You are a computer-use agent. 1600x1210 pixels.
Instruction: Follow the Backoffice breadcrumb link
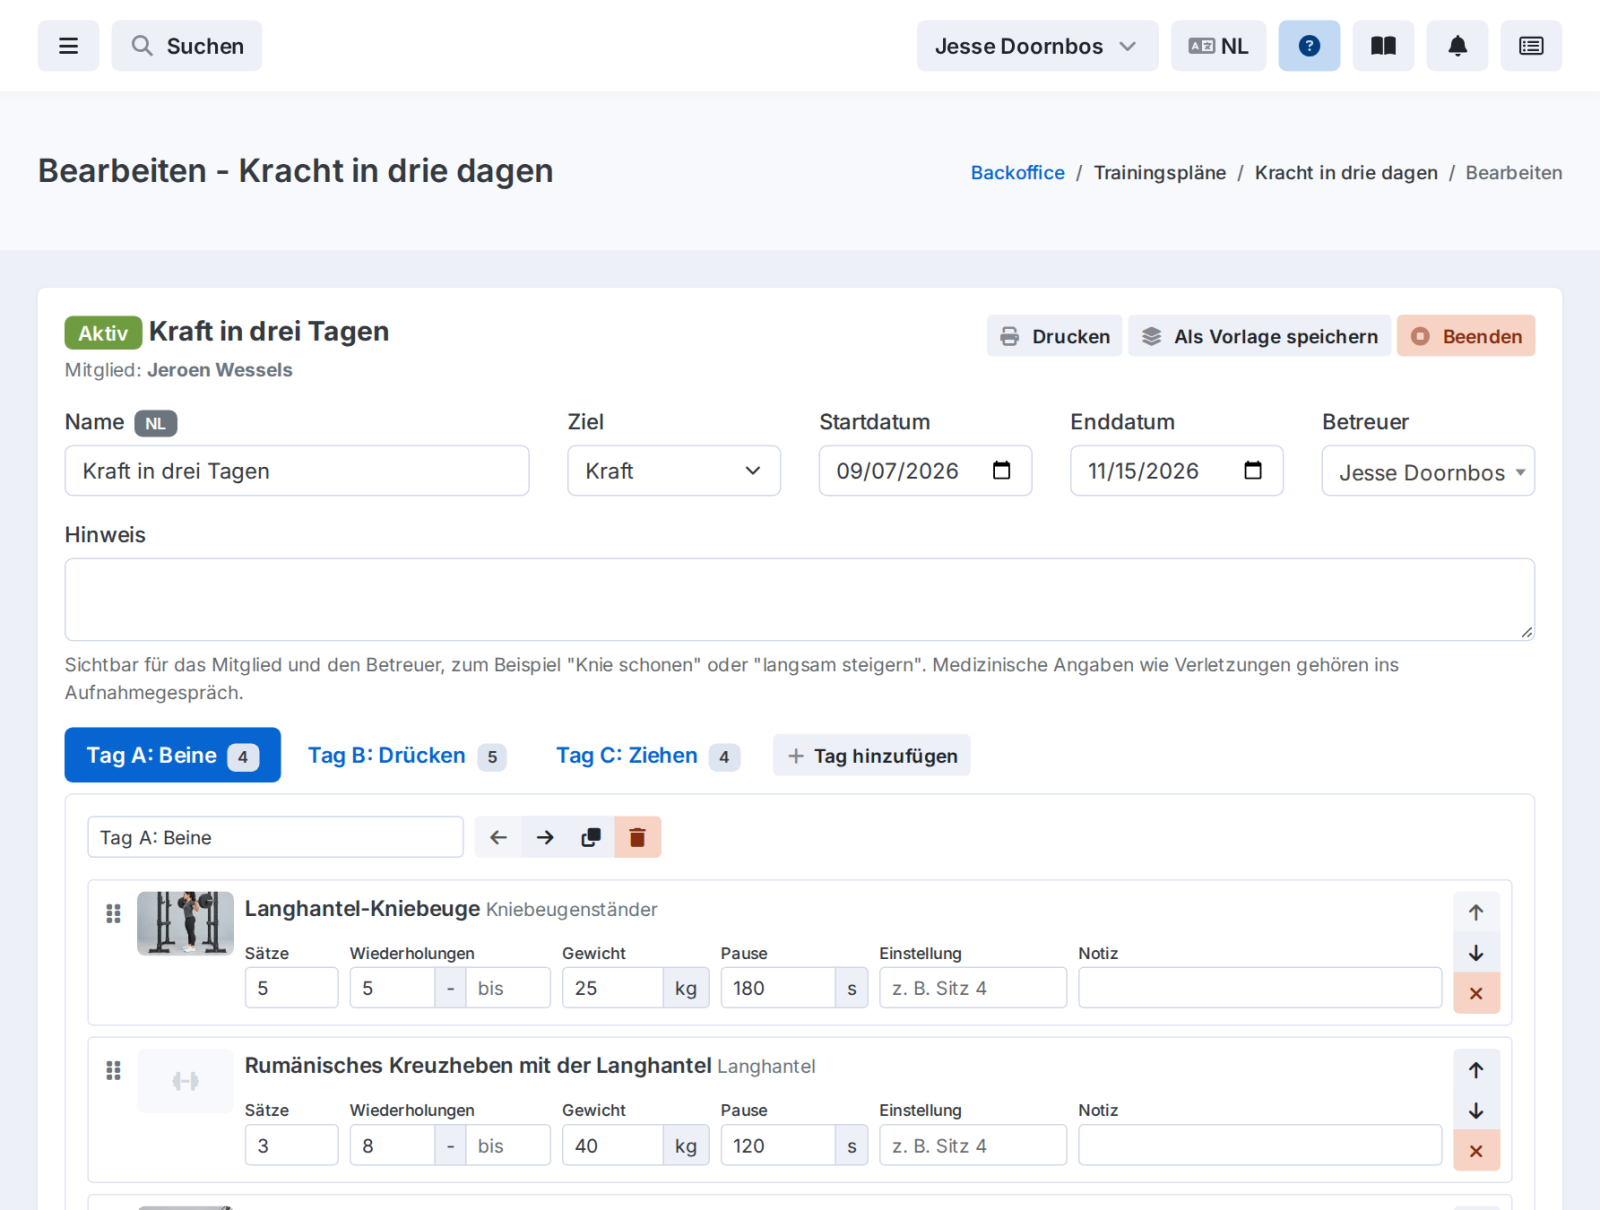click(x=1017, y=173)
